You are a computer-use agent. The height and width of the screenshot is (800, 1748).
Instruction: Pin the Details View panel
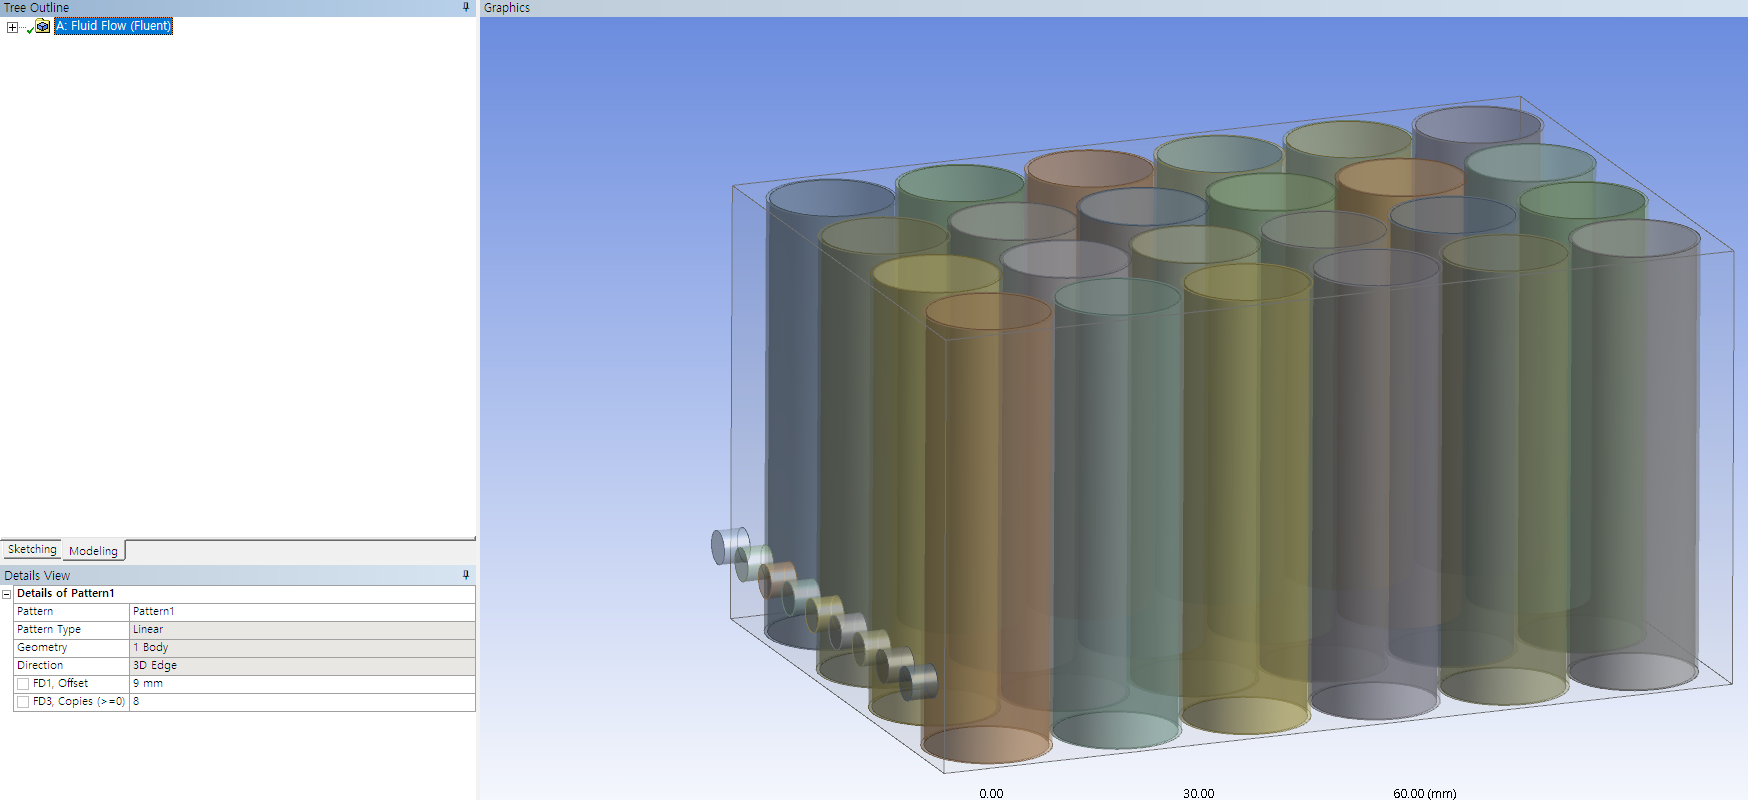pos(466,575)
